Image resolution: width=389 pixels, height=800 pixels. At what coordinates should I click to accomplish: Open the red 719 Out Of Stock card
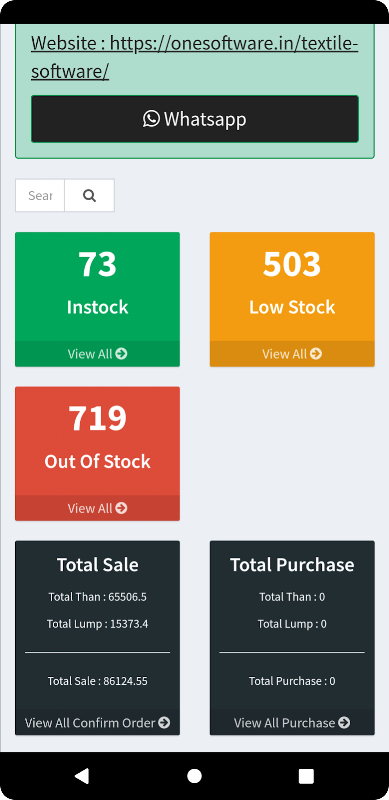click(x=98, y=454)
